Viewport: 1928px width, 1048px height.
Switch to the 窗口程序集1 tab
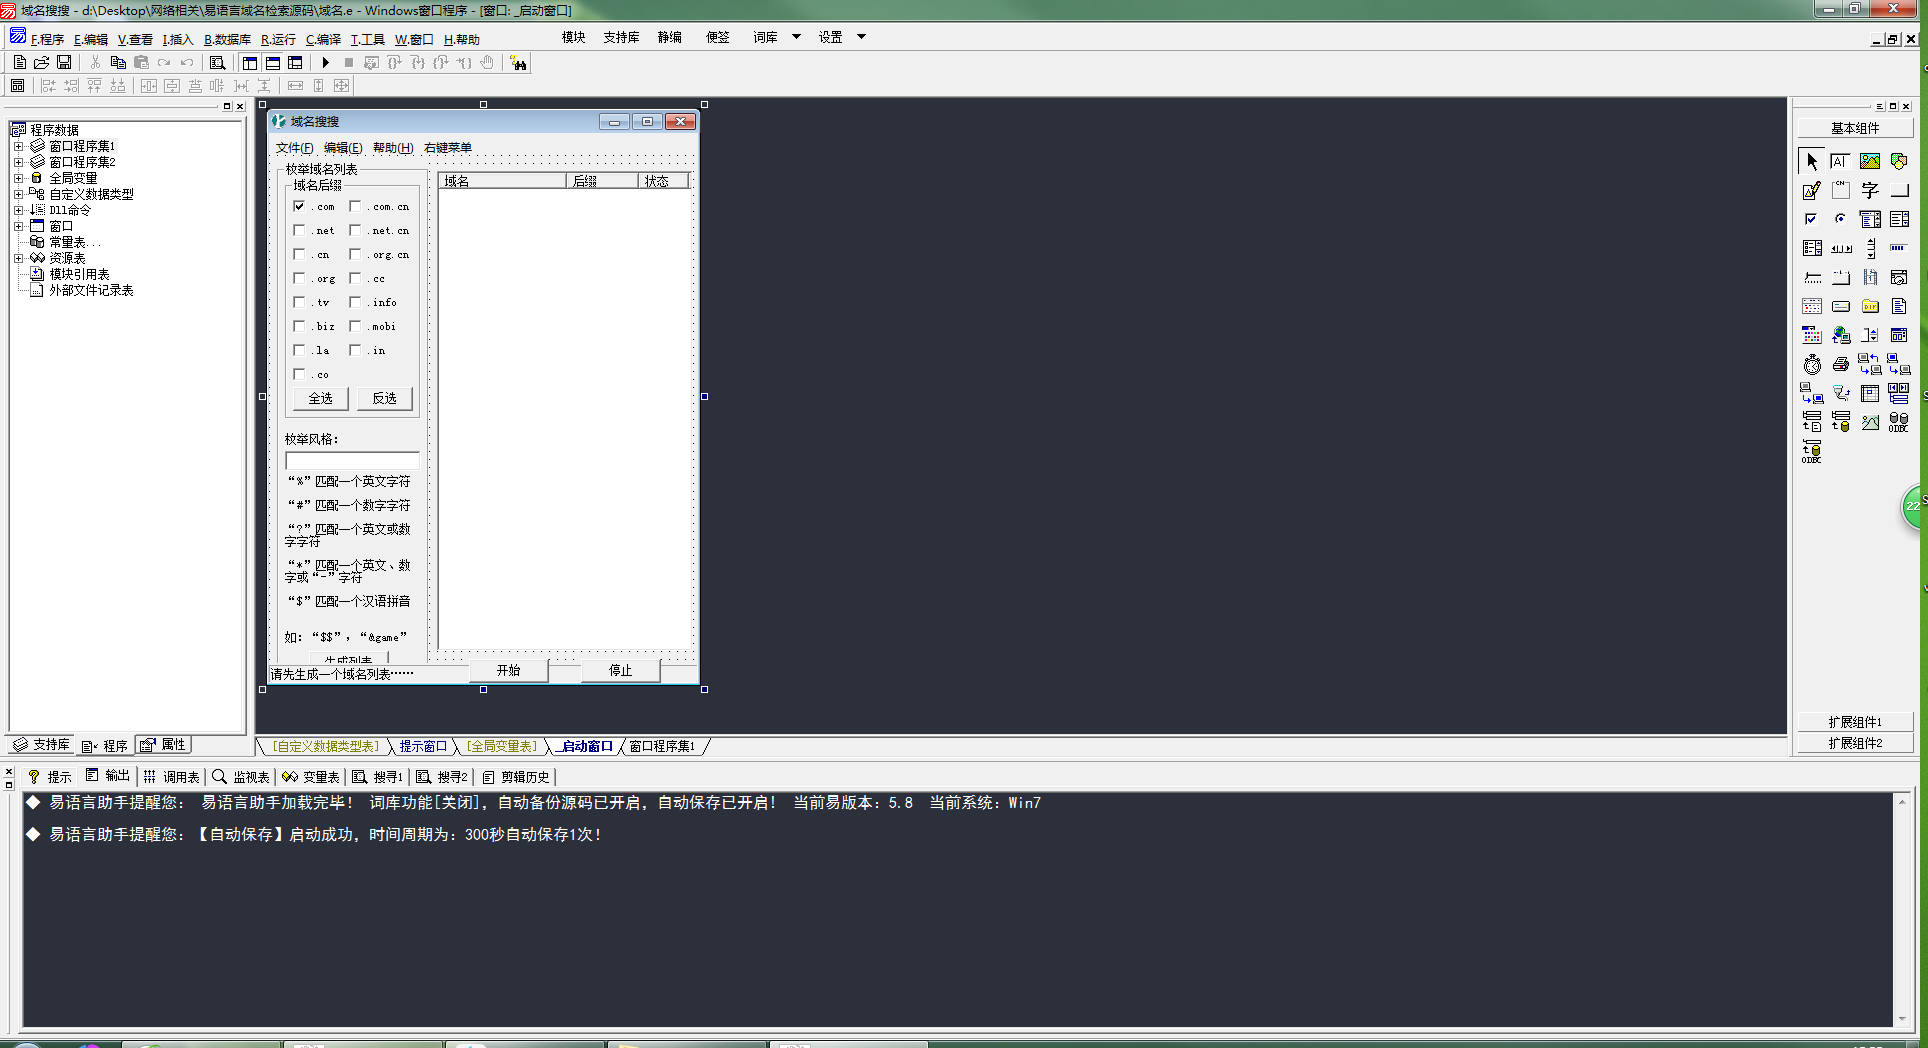(661, 746)
